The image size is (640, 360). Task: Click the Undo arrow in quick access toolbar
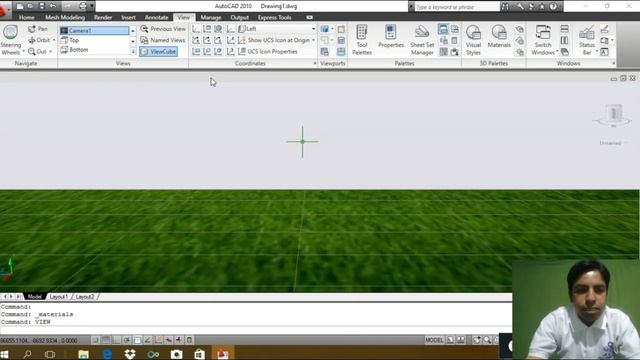coord(53,6)
